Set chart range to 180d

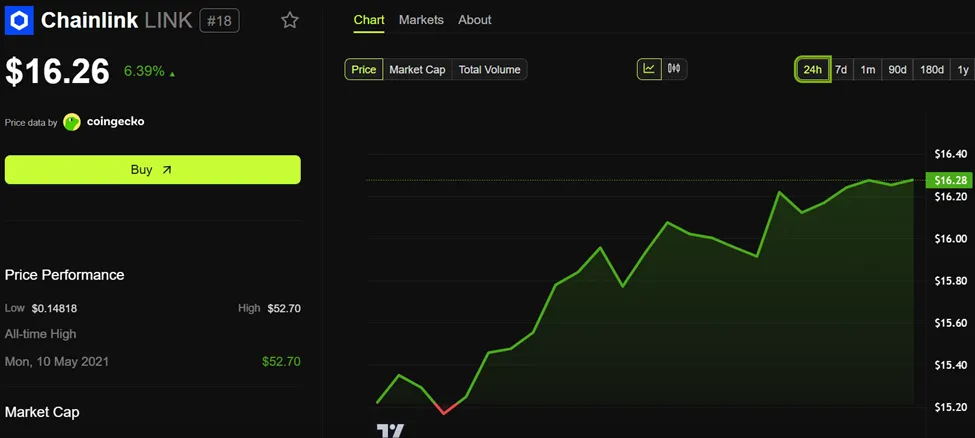tap(931, 69)
